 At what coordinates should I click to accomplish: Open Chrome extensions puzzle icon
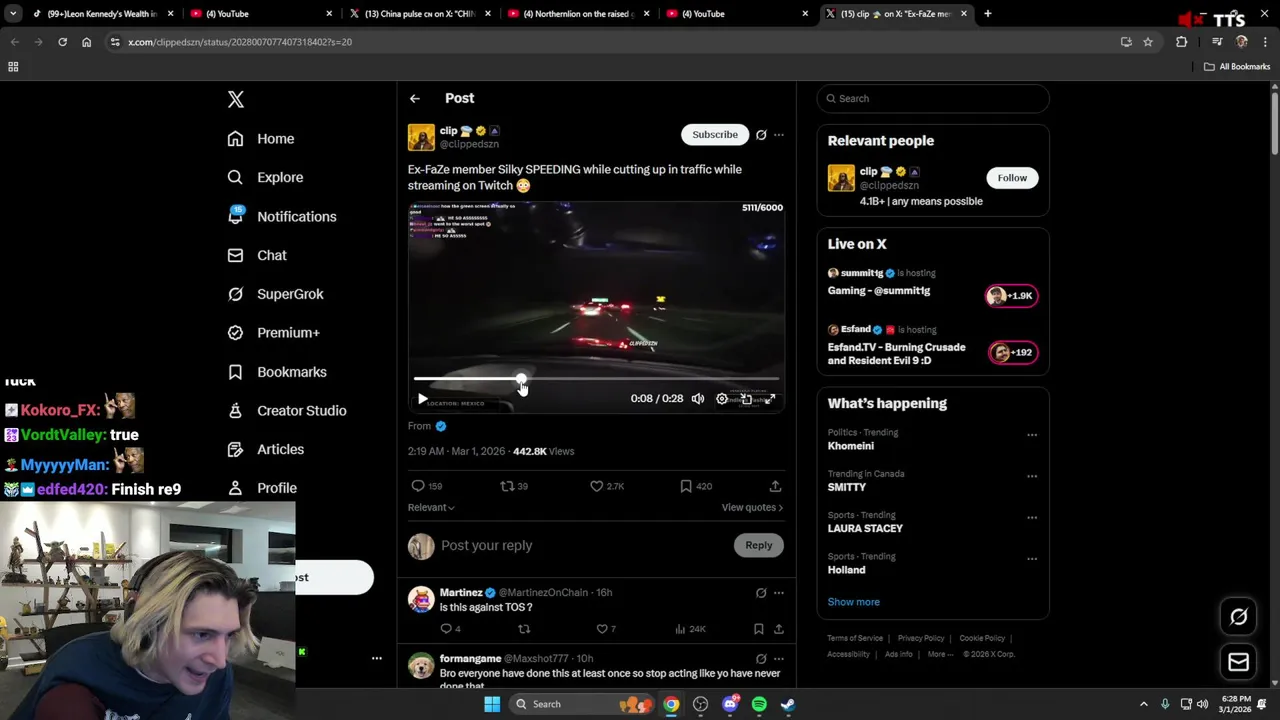click(x=1182, y=42)
